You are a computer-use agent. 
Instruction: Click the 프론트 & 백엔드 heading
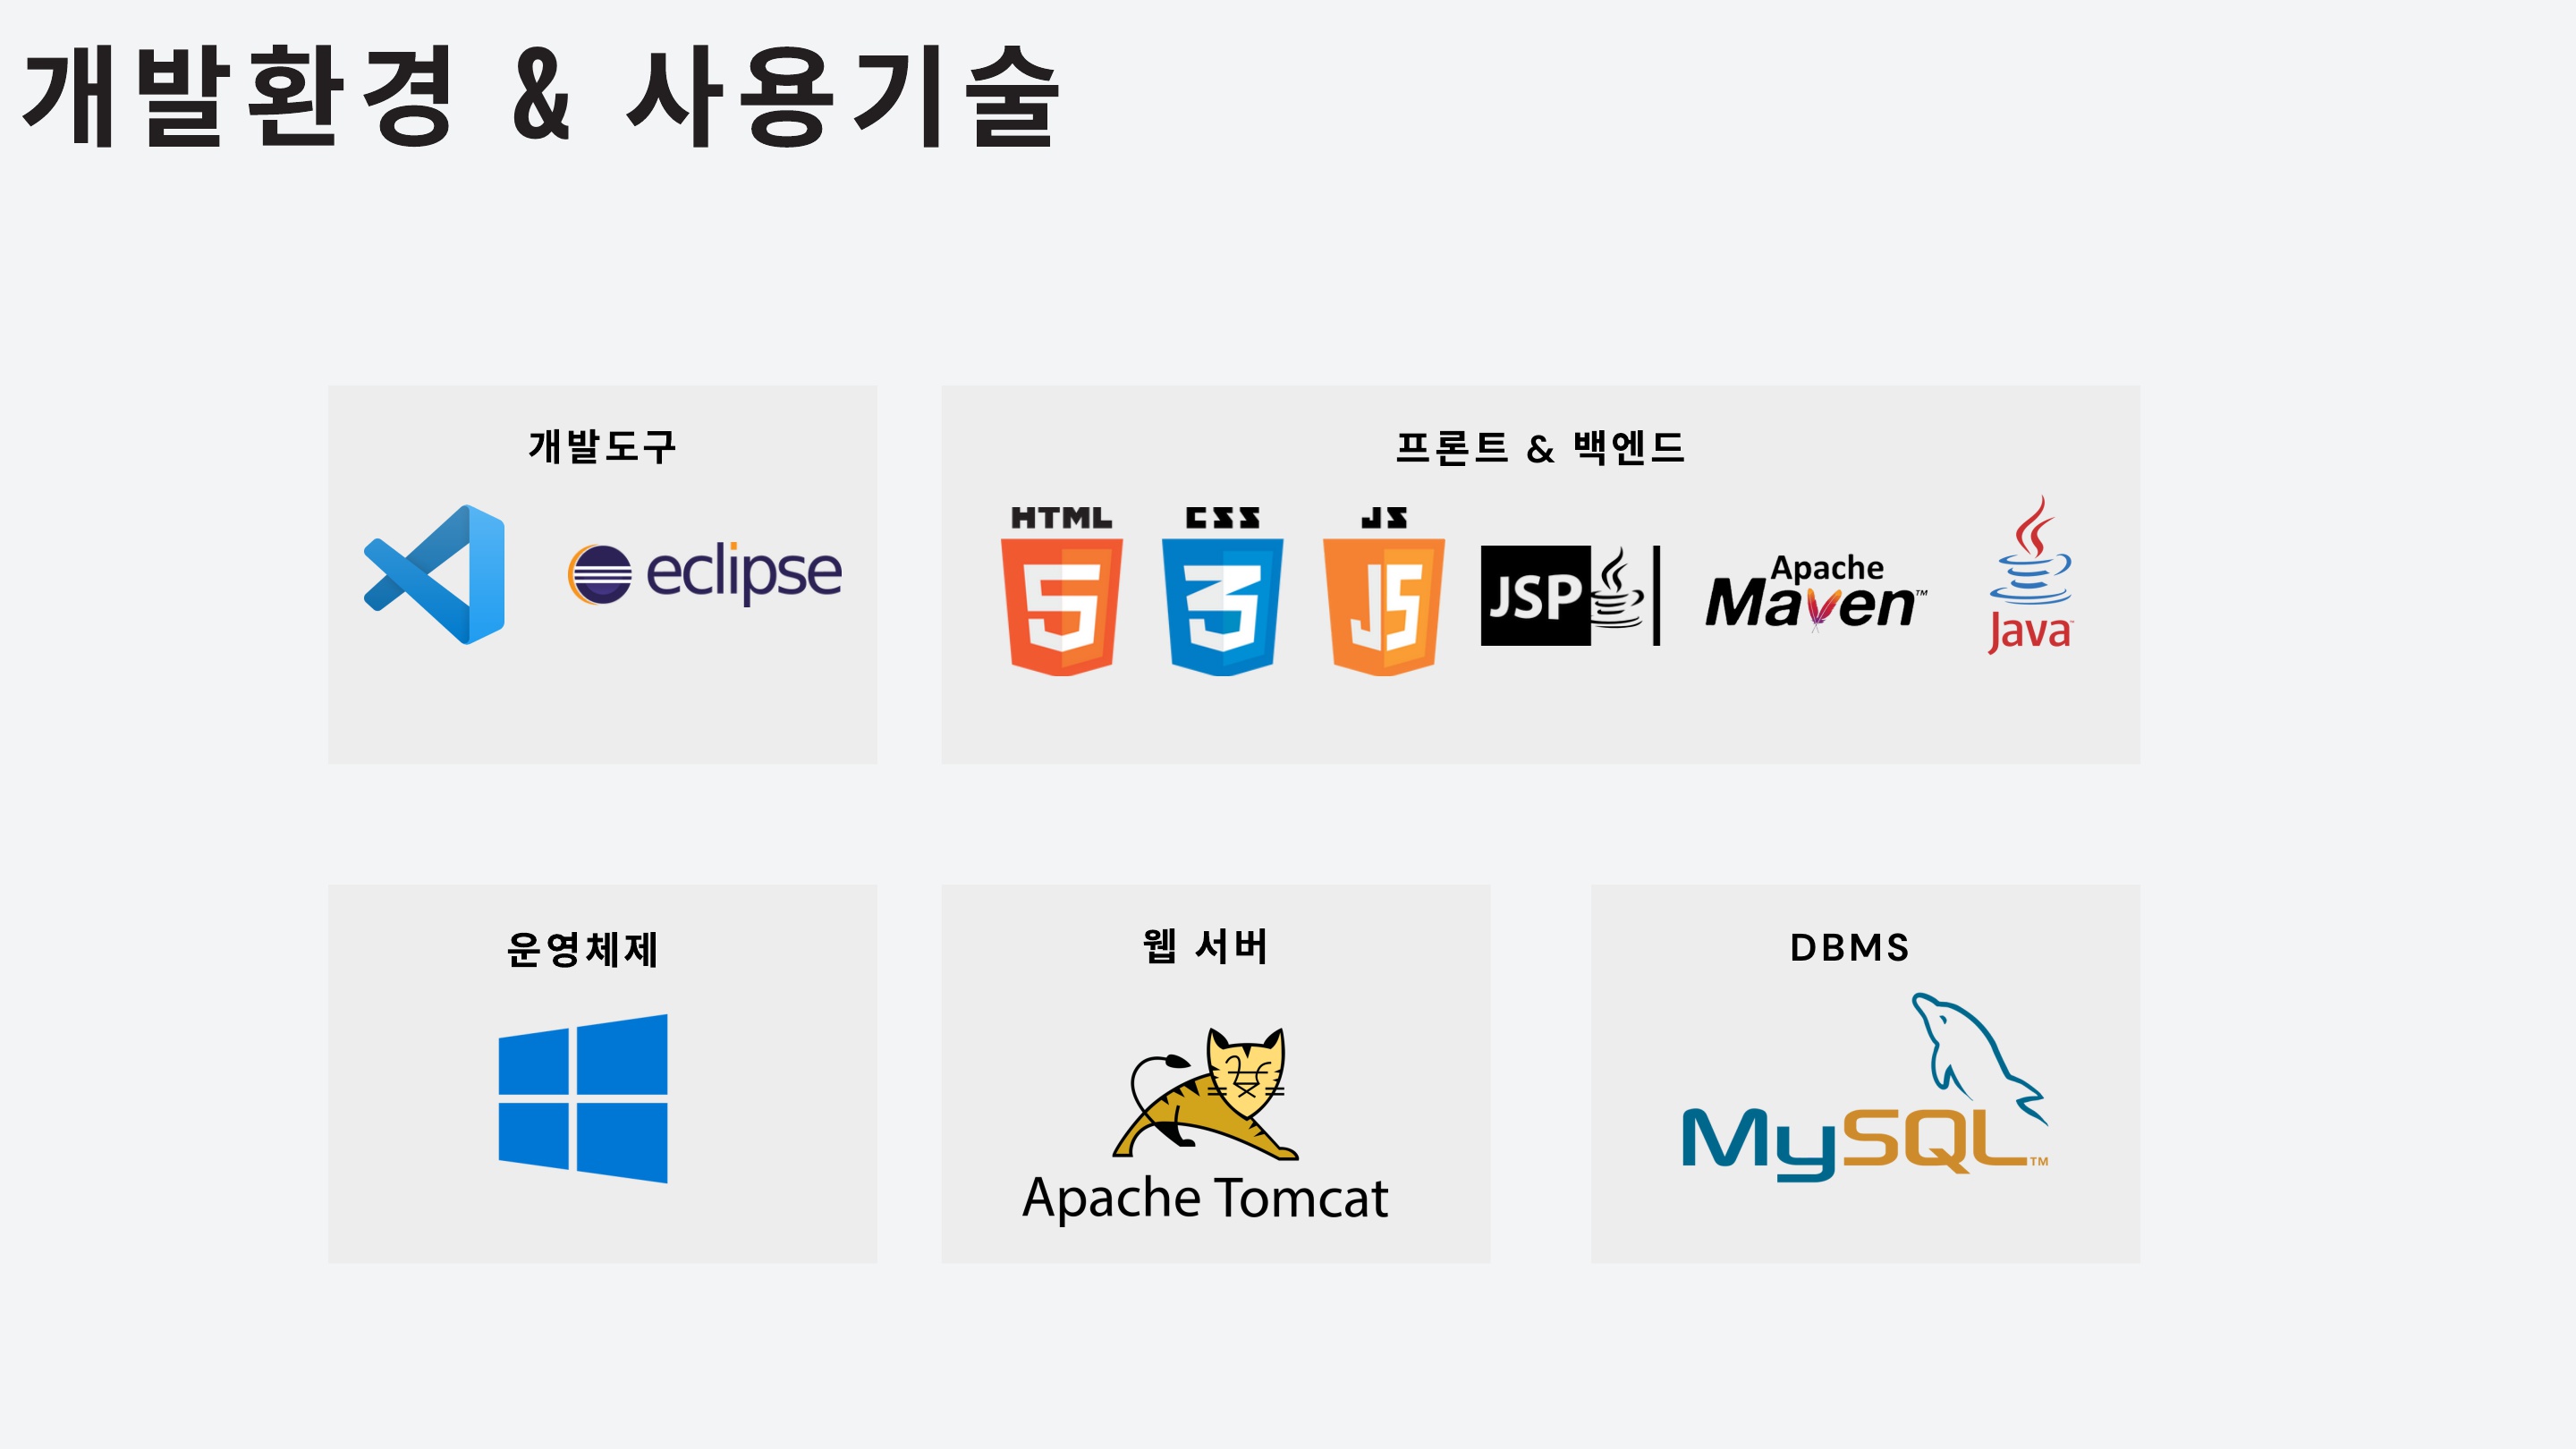point(1540,447)
